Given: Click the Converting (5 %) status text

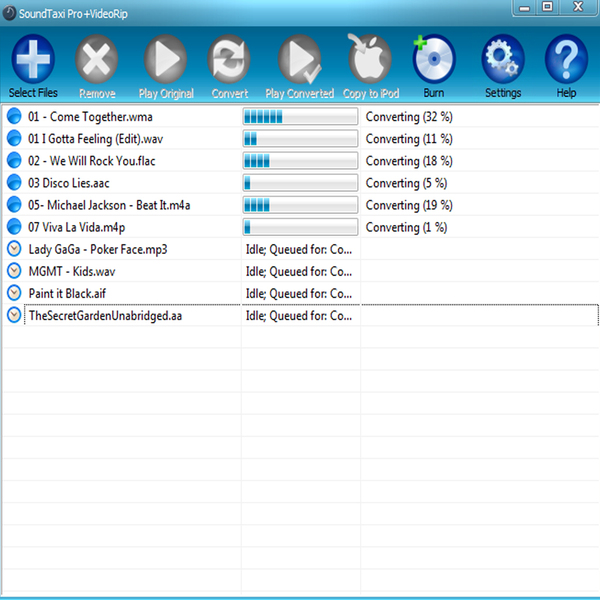Looking at the screenshot, I should pyautogui.click(x=406, y=183).
